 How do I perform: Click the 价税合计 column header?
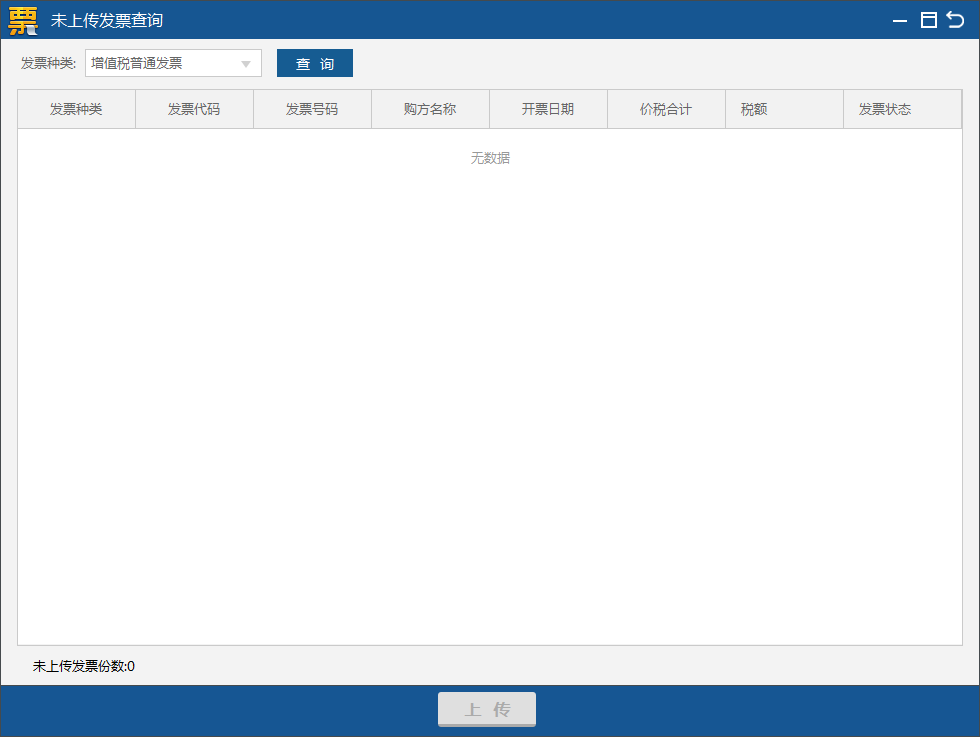[666, 109]
